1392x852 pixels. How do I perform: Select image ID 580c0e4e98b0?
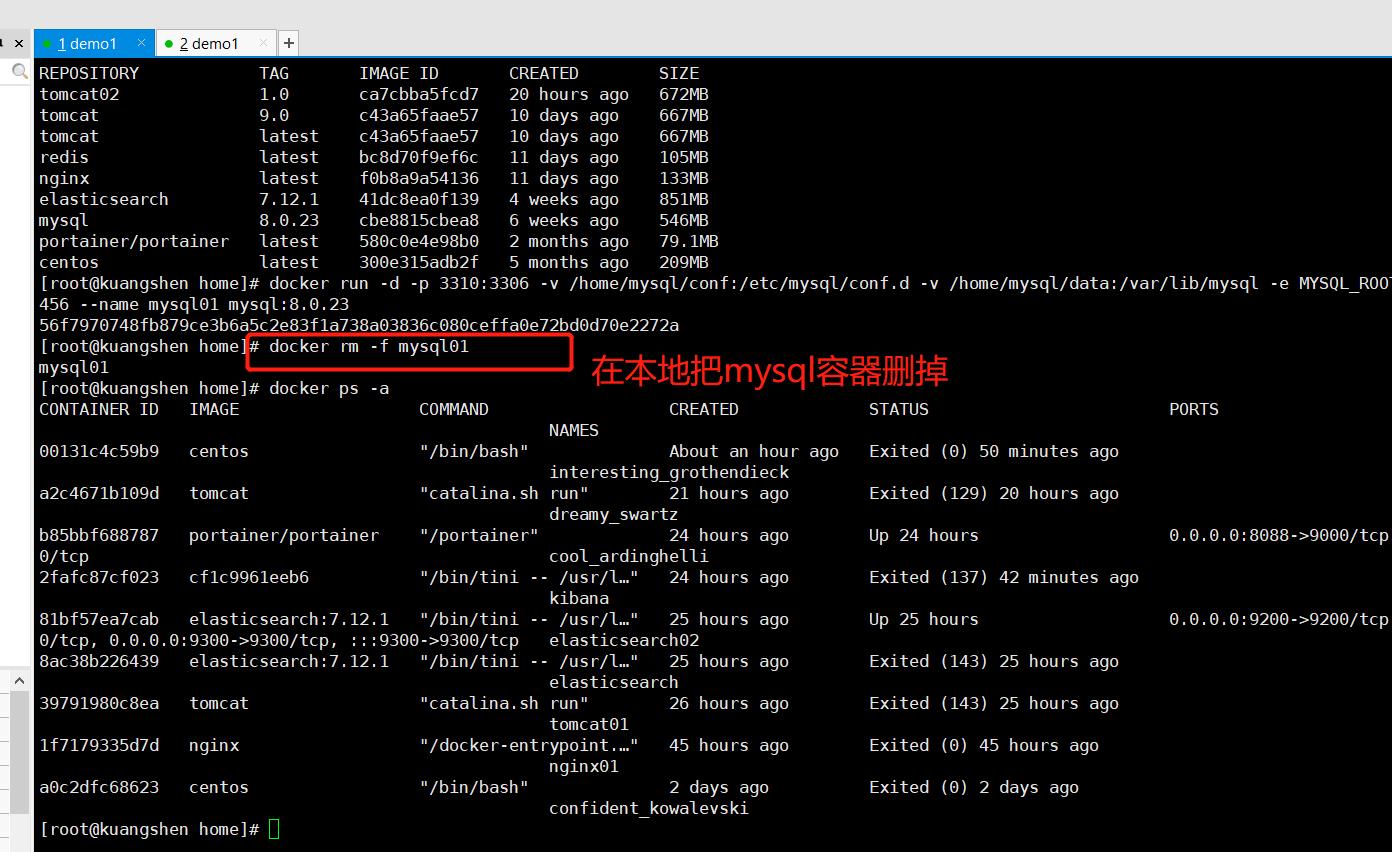coord(419,241)
